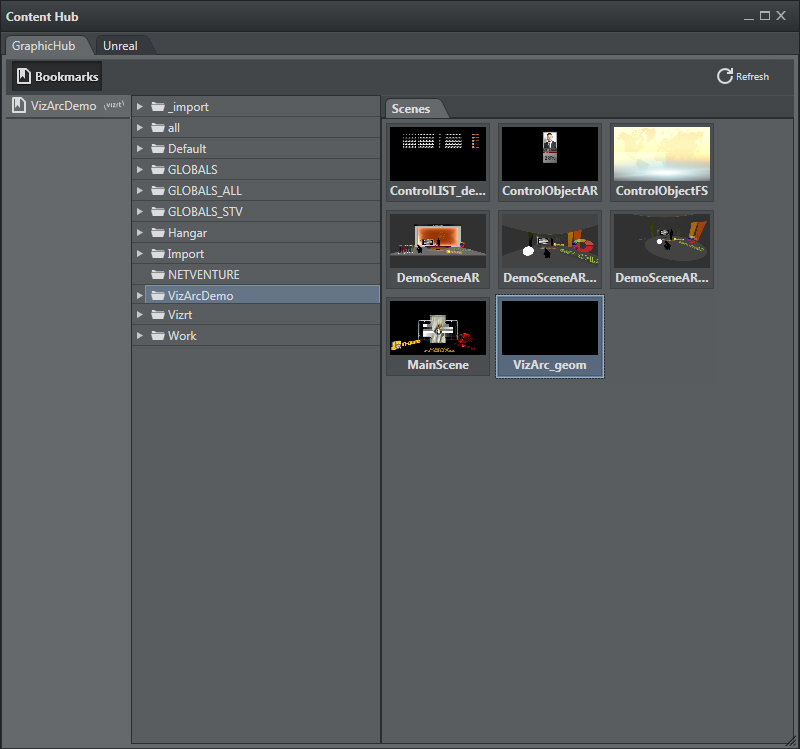The height and width of the screenshot is (749, 800).
Task: Maximize the Content Hub window
Action: pyautogui.click(x=765, y=16)
